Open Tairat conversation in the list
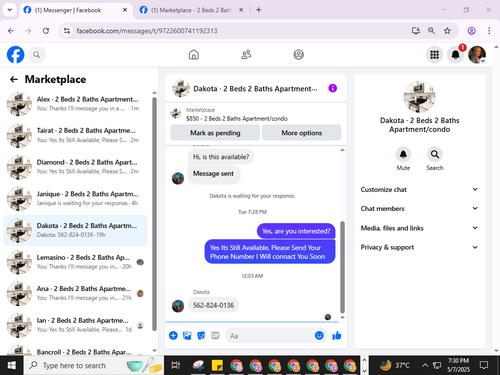The image size is (500, 375). (x=75, y=135)
